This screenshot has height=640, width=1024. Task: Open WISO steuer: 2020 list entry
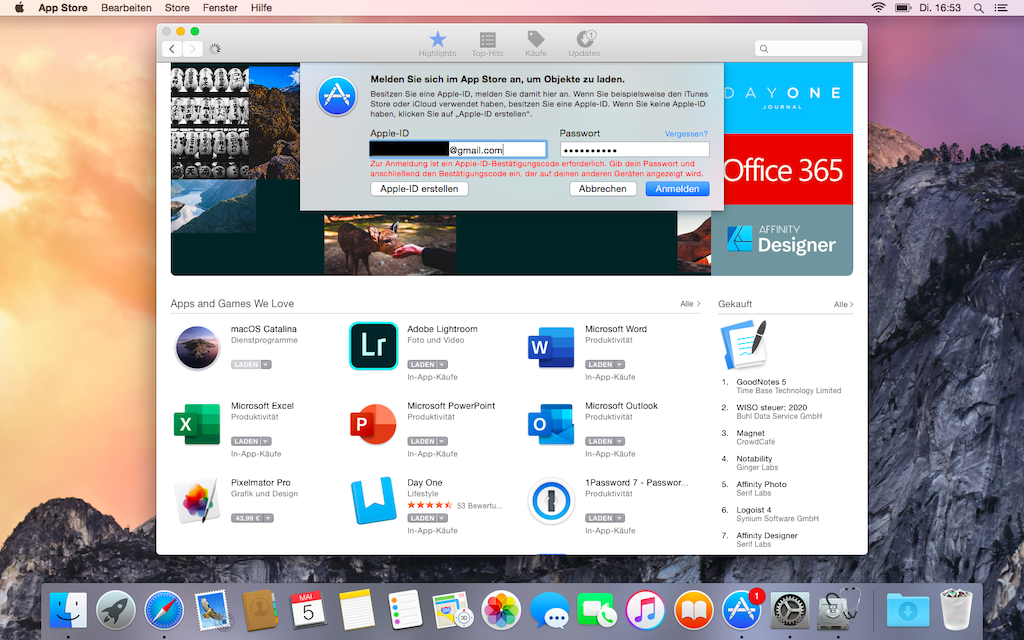772,408
